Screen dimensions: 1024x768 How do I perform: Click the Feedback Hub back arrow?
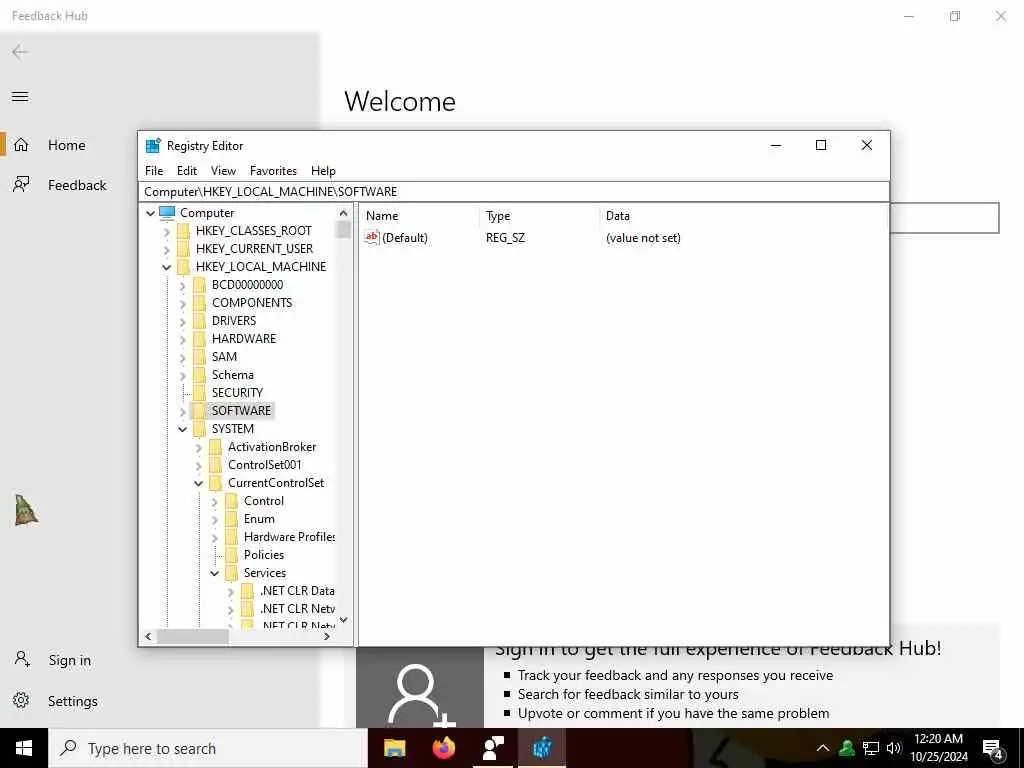[x=20, y=52]
